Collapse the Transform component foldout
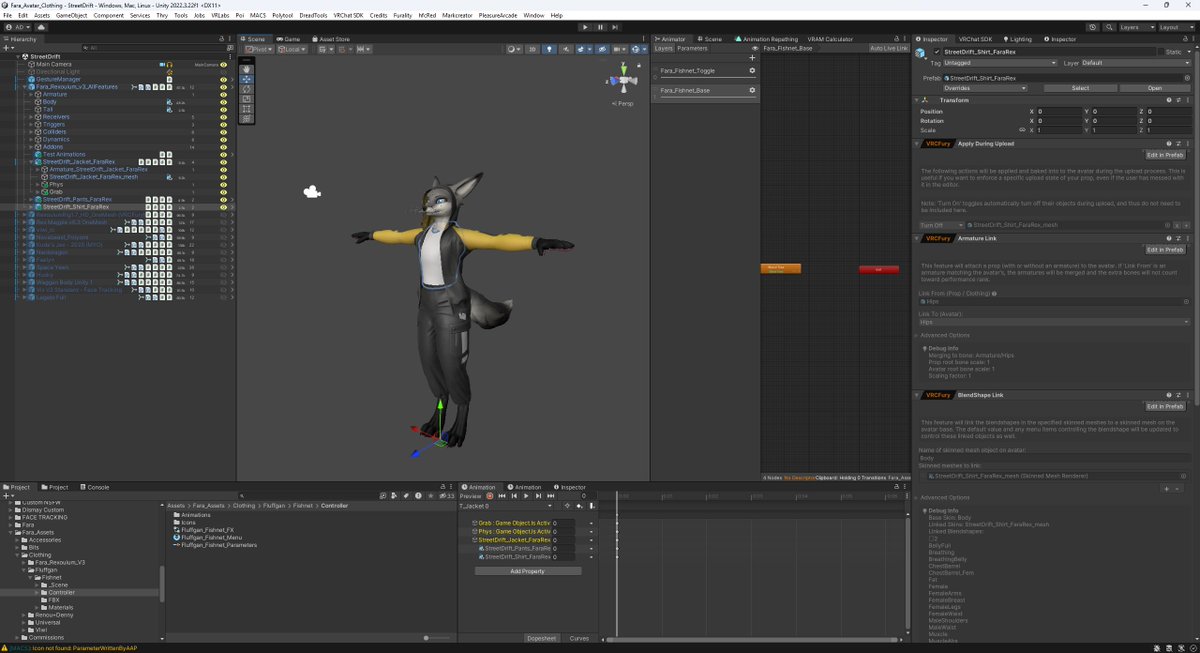This screenshot has width=1200, height=653. [x=917, y=100]
